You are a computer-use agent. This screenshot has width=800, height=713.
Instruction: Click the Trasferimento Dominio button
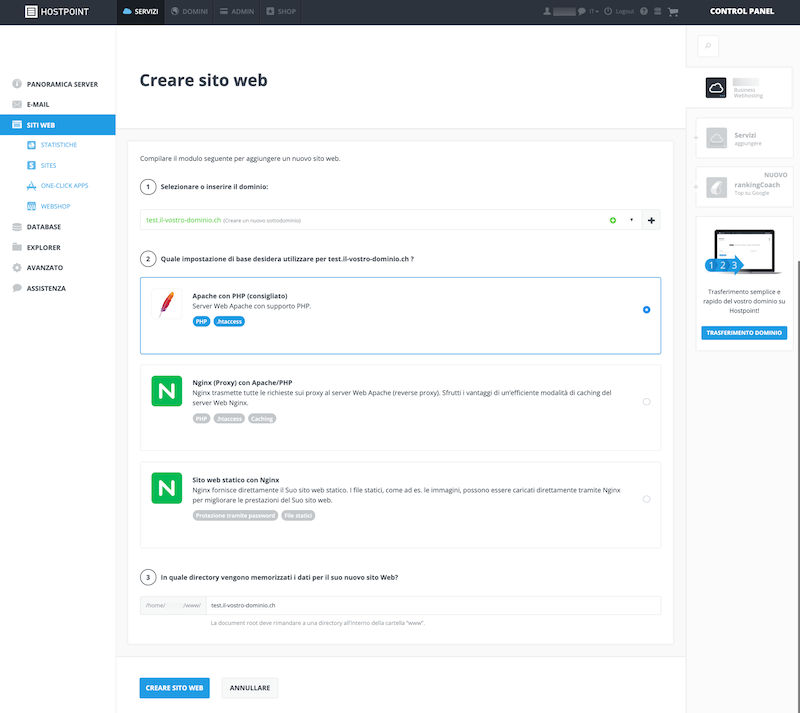pos(744,333)
